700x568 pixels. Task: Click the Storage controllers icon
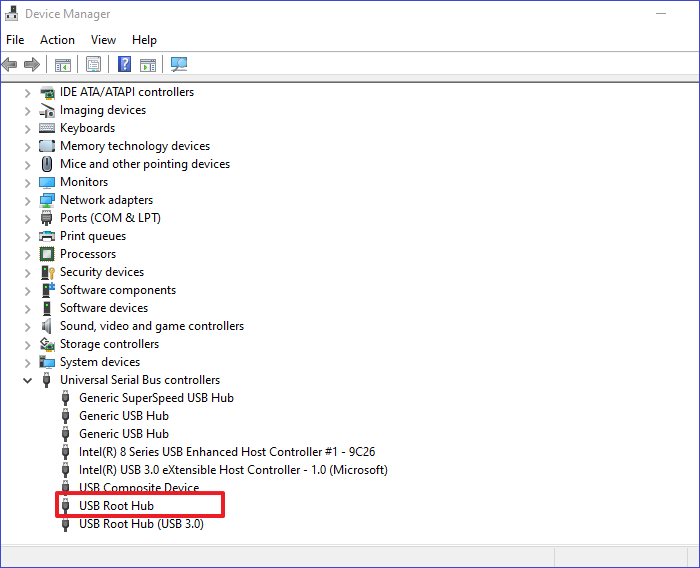[47, 344]
